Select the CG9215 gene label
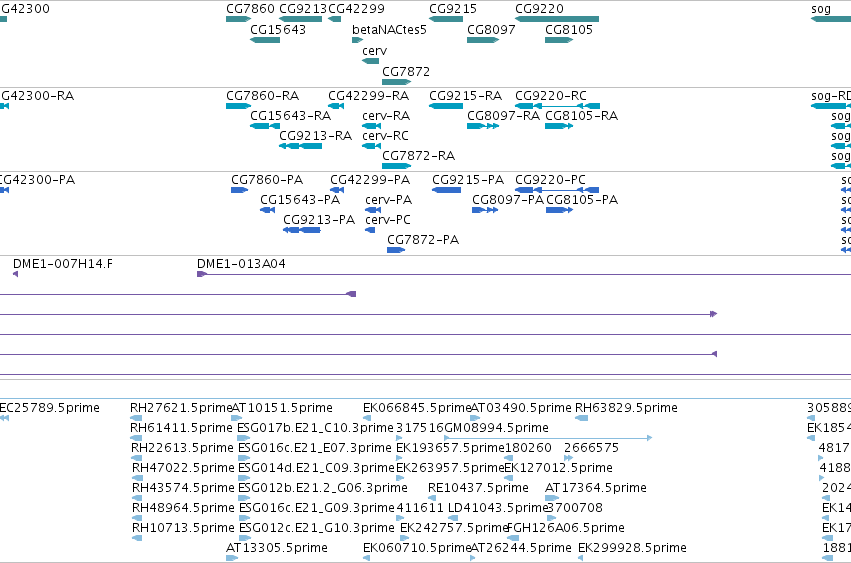The image size is (851, 563). [x=453, y=9]
